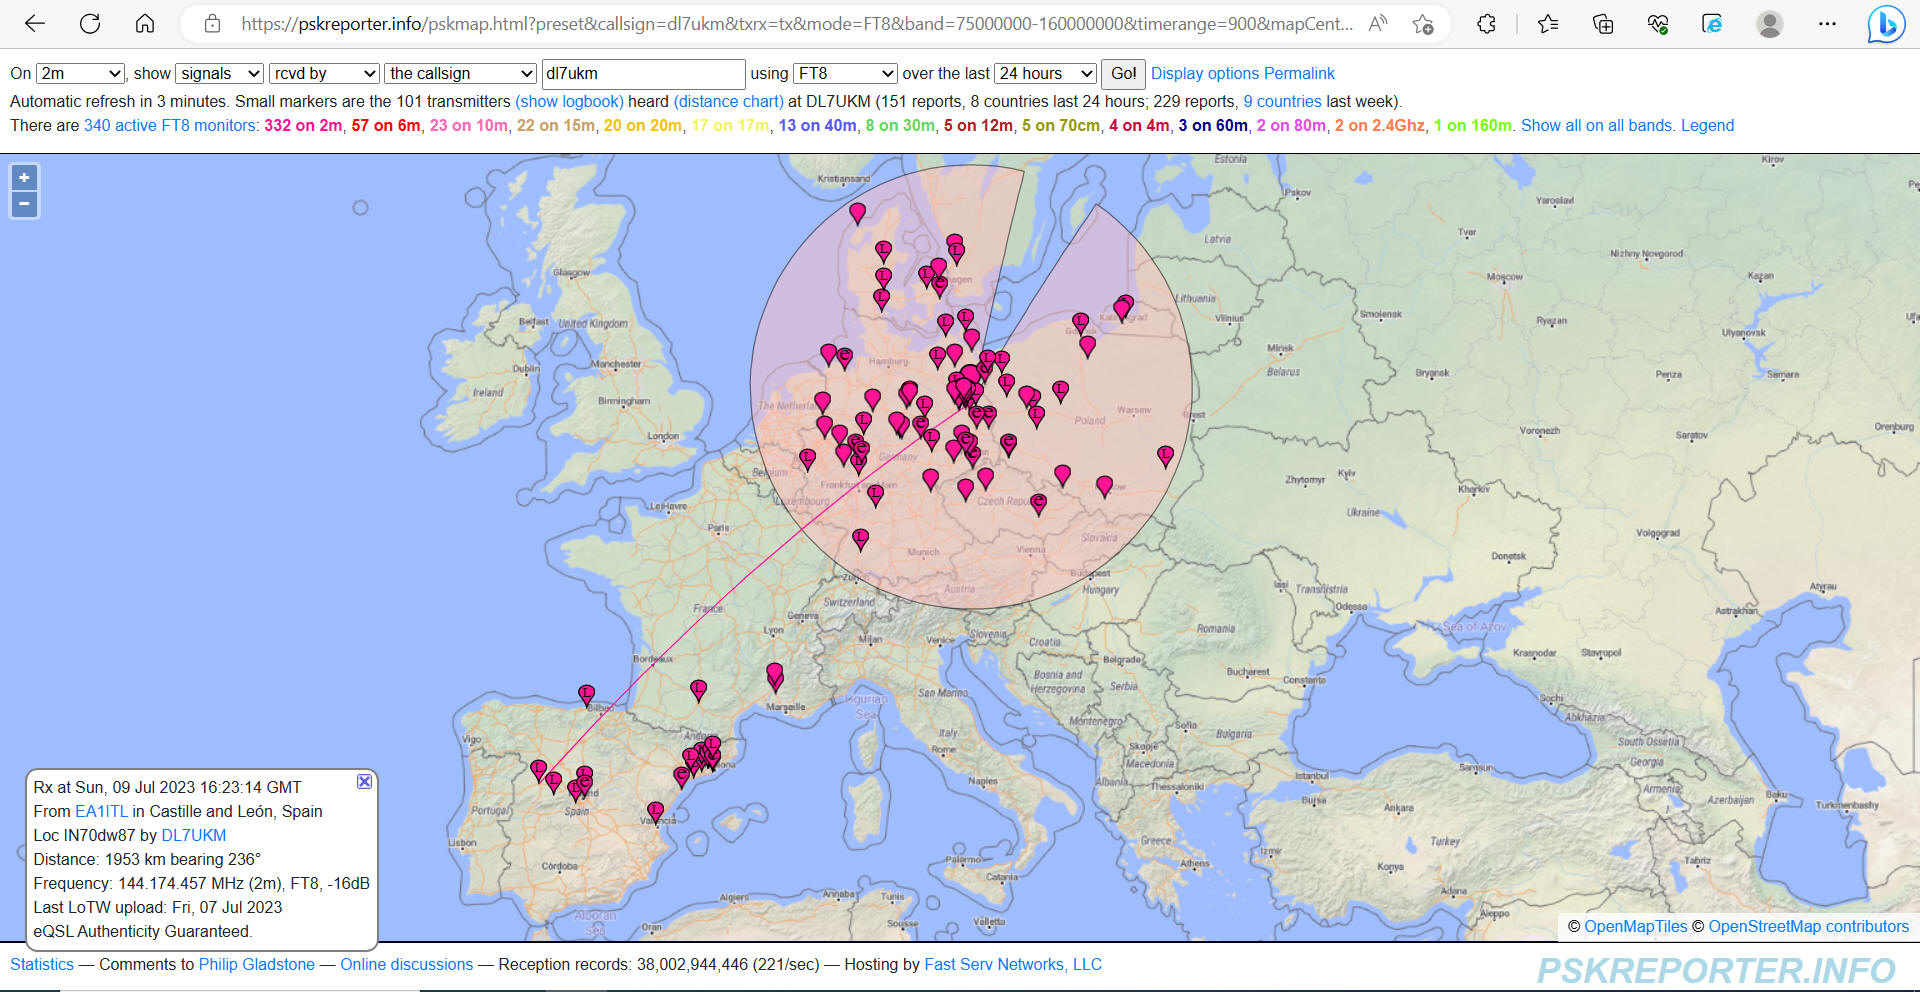Reload the page with refresh icon
This screenshot has width=1920, height=992.
(90, 24)
